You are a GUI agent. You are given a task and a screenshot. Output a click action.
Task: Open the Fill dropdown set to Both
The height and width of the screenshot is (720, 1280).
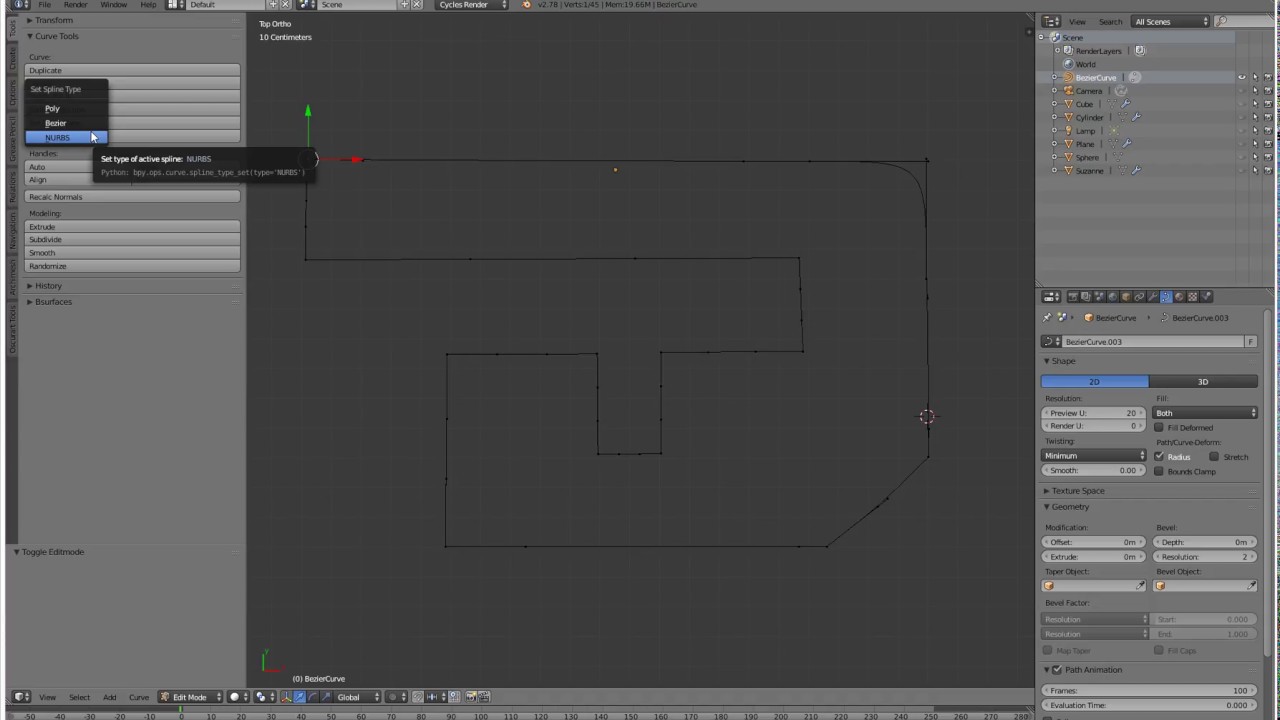click(1205, 413)
